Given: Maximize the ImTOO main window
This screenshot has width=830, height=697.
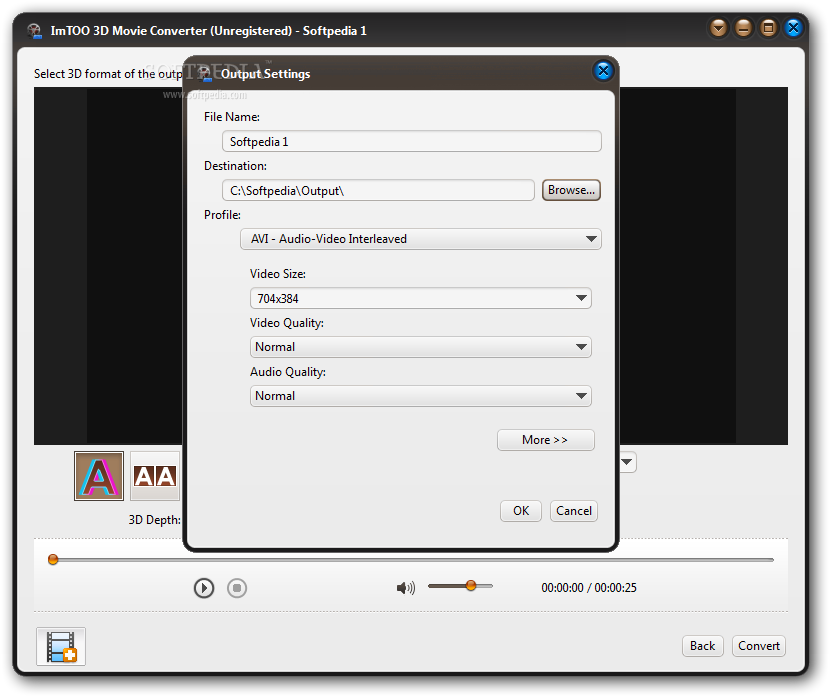Looking at the screenshot, I should point(768,28).
